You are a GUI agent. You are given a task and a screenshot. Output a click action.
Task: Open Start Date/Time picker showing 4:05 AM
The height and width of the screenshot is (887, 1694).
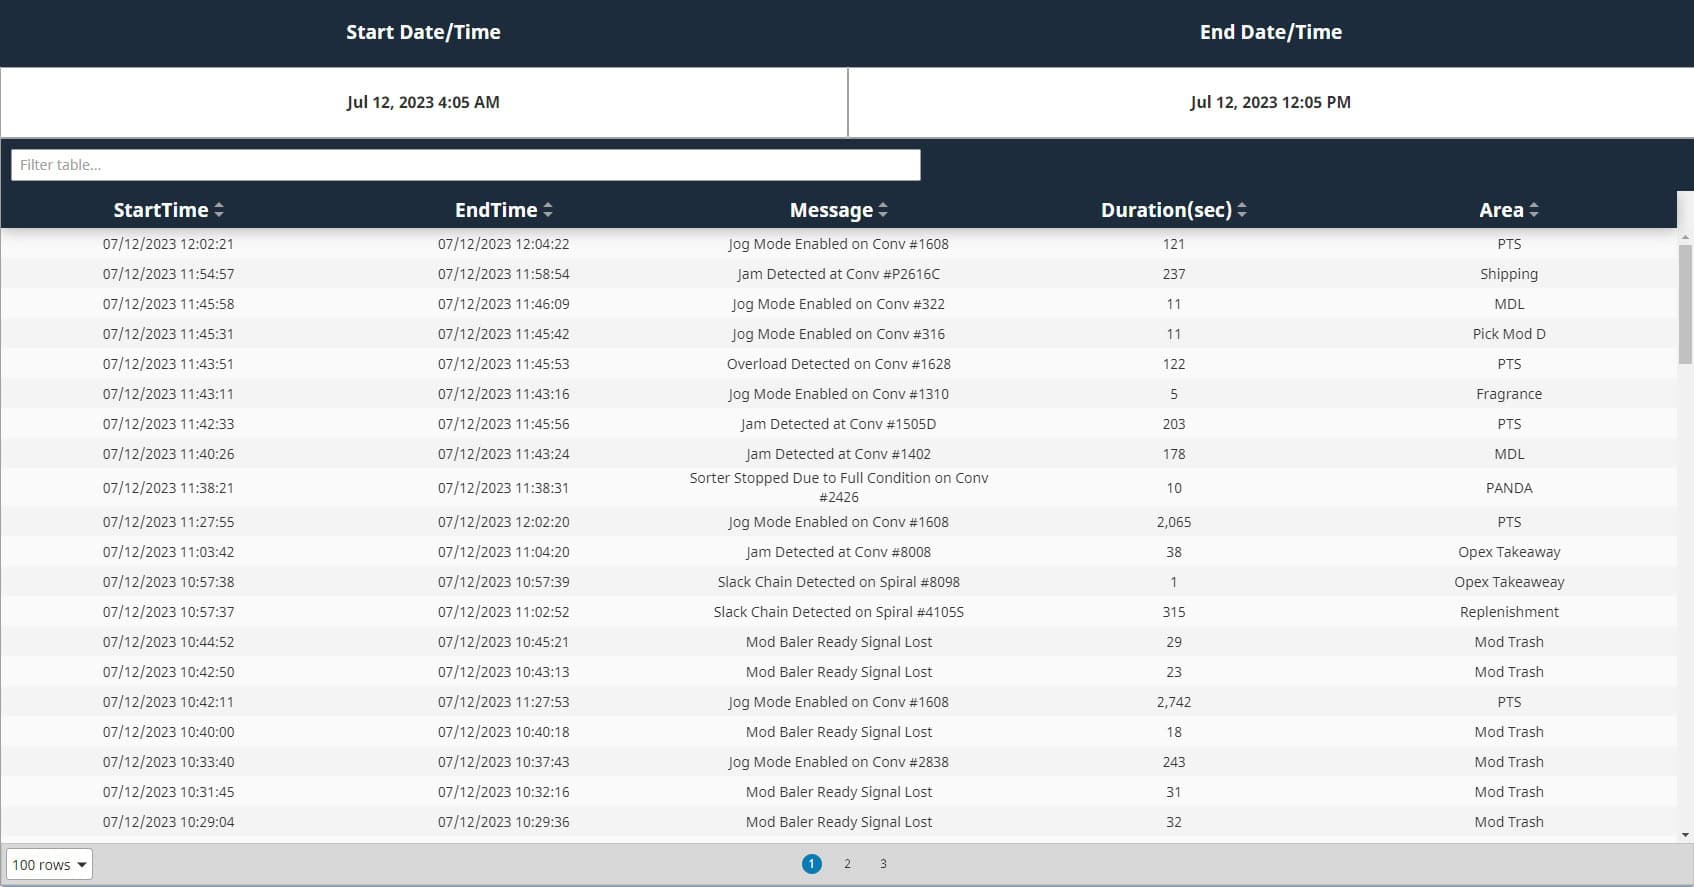423,102
